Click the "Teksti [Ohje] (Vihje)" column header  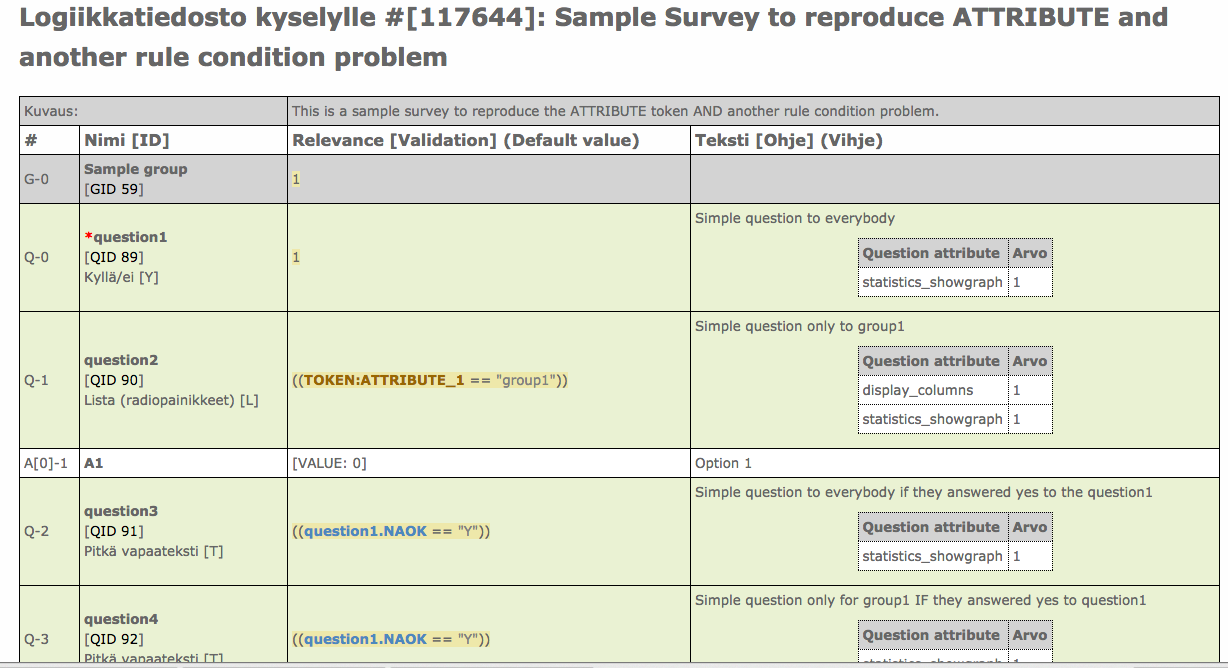[788, 140]
